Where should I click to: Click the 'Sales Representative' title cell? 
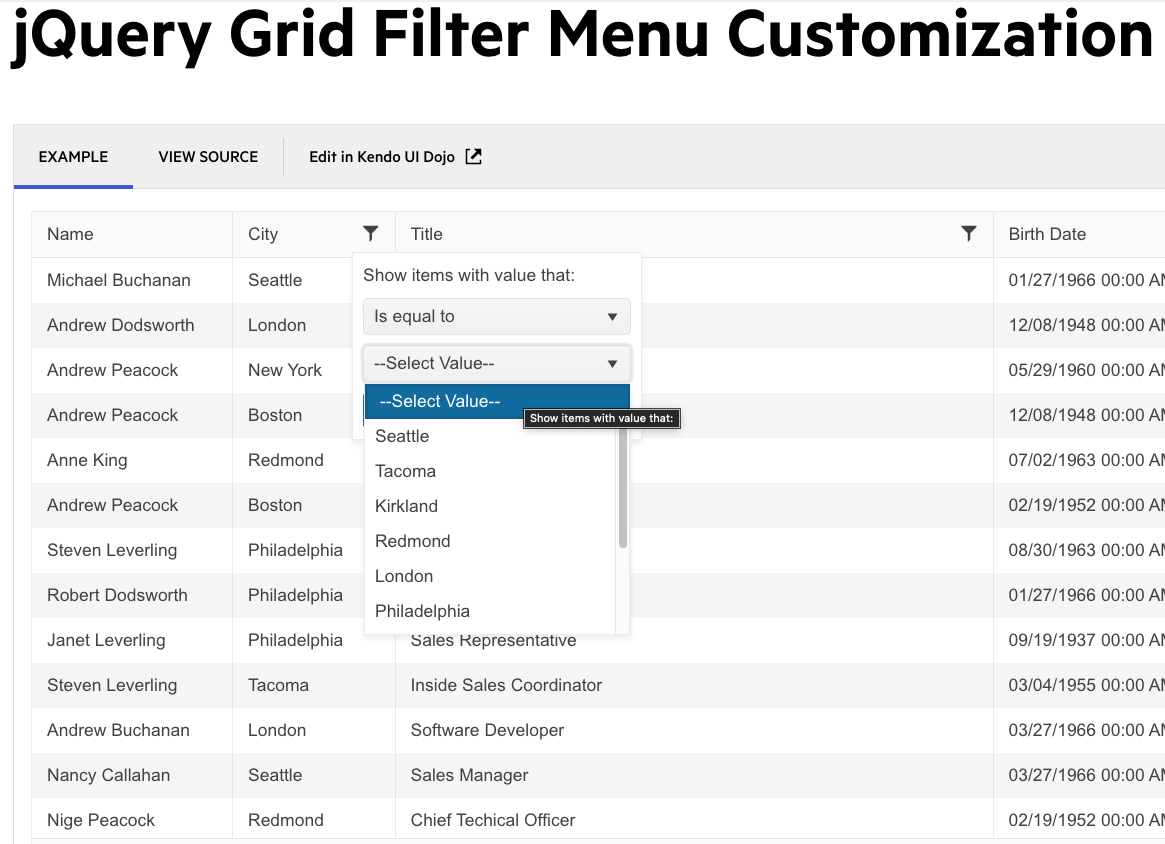(x=694, y=640)
